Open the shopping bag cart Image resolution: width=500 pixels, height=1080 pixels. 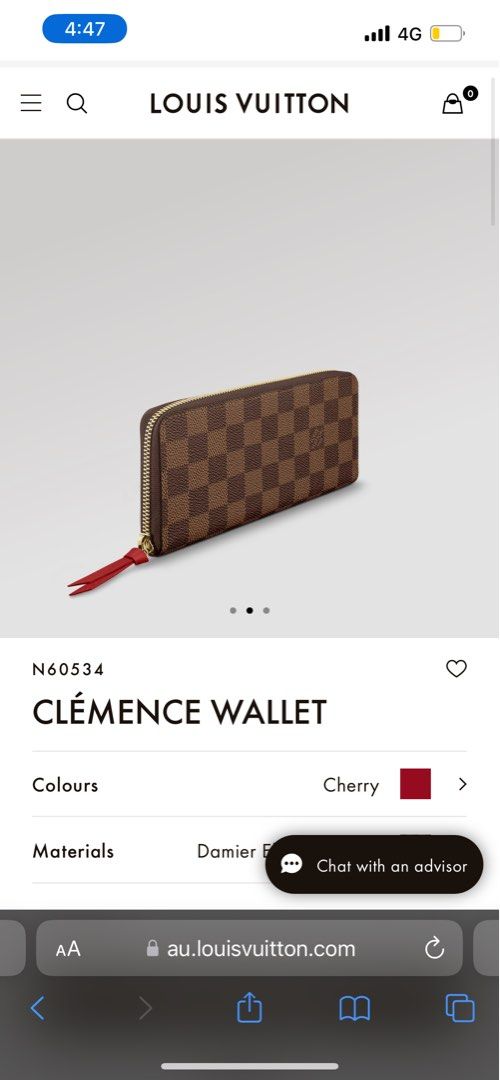(453, 103)
